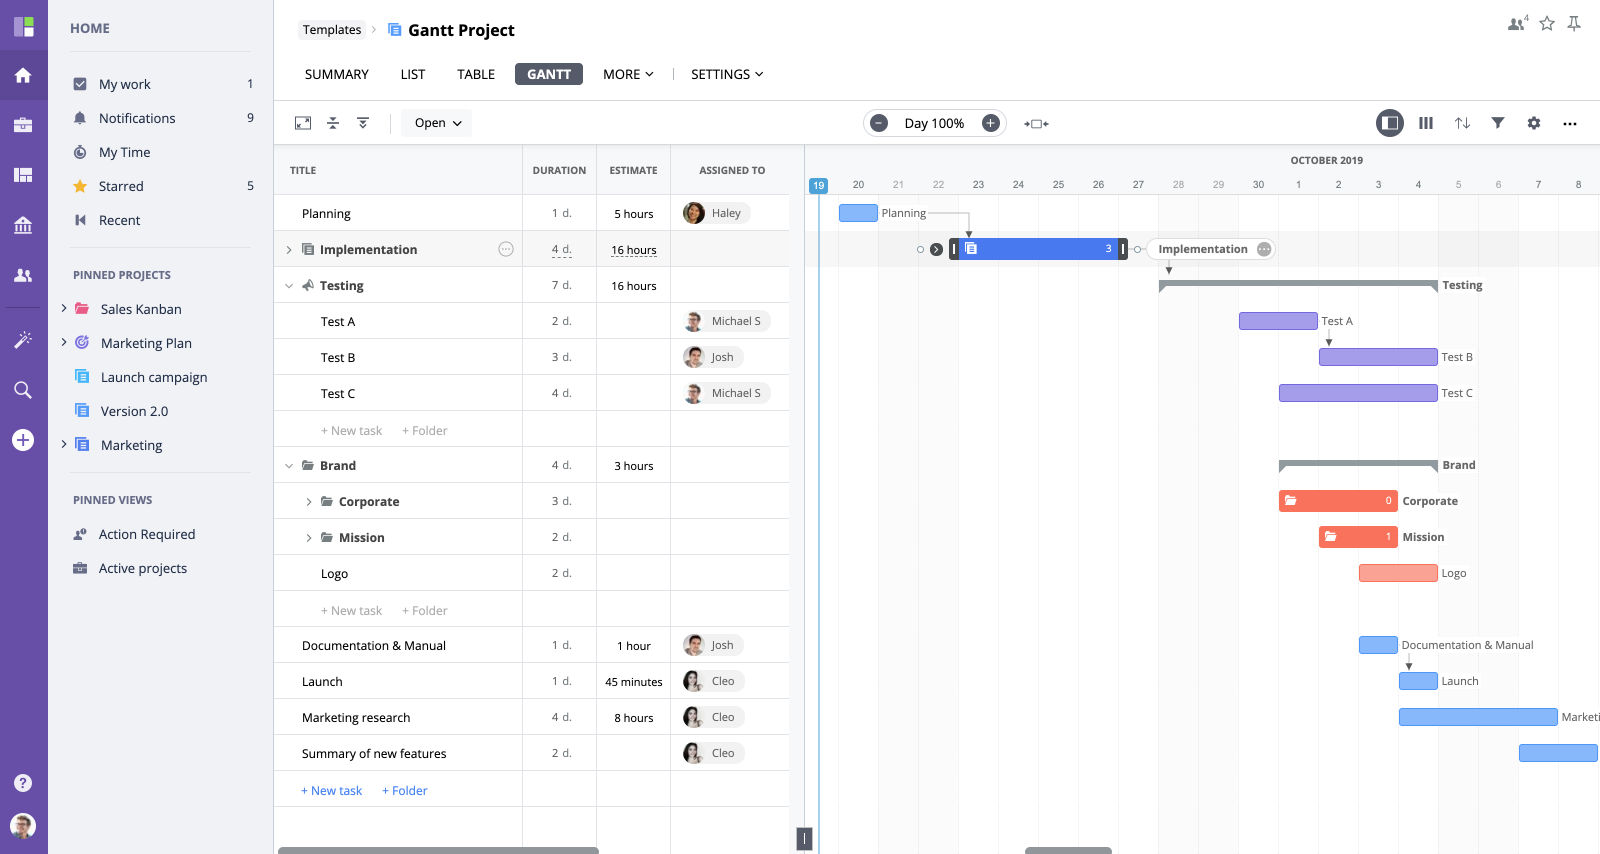The height and width of the screenshot is (854, 1600).
Task: Click the Implementation row options circle icon
Action: click(506, 249)
